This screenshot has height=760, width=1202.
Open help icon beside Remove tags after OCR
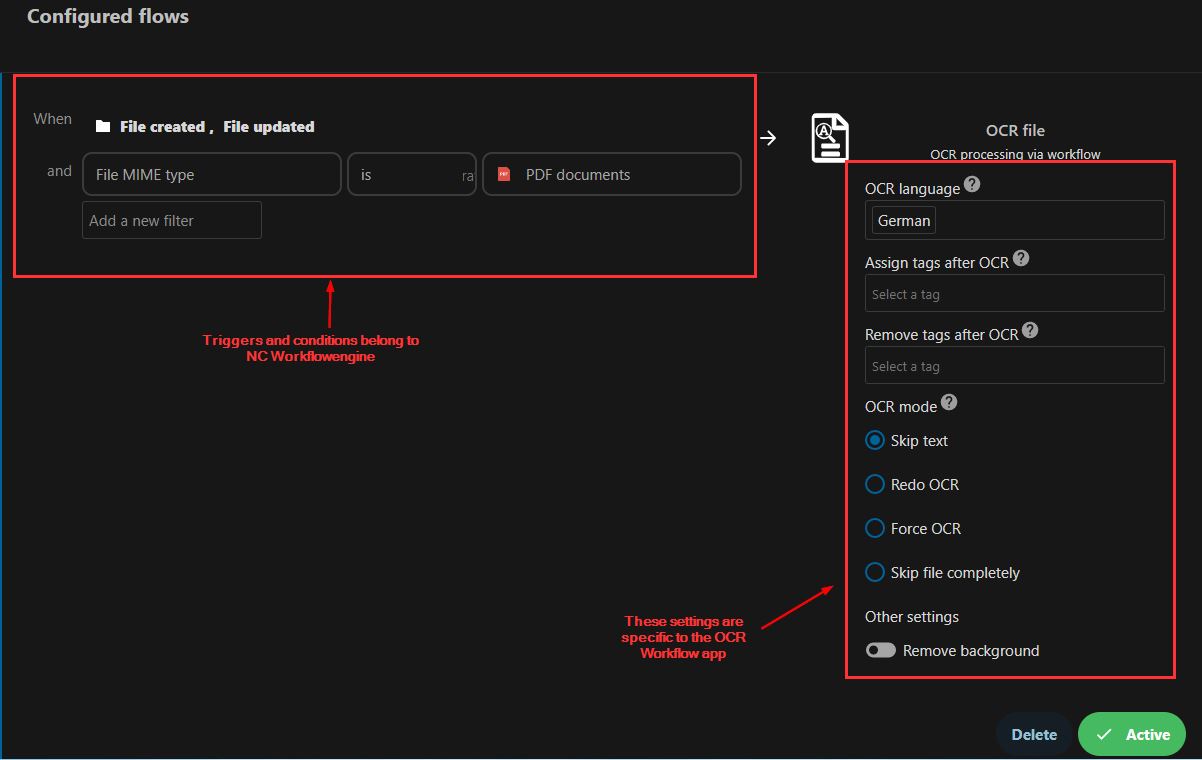1030,331
